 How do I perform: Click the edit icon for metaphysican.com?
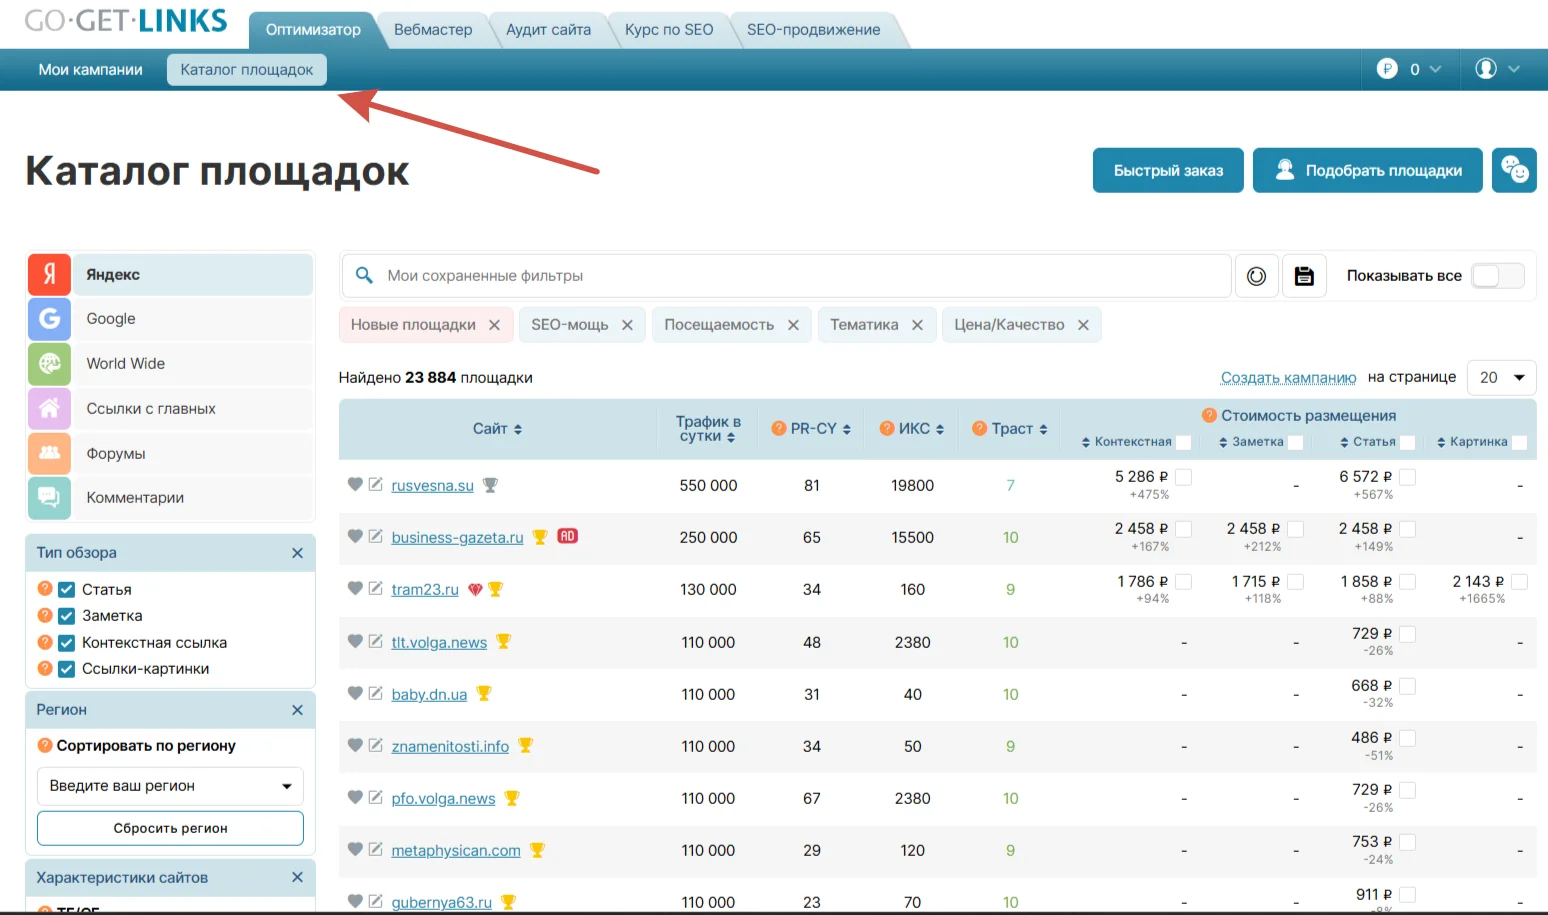coord(376,849)
